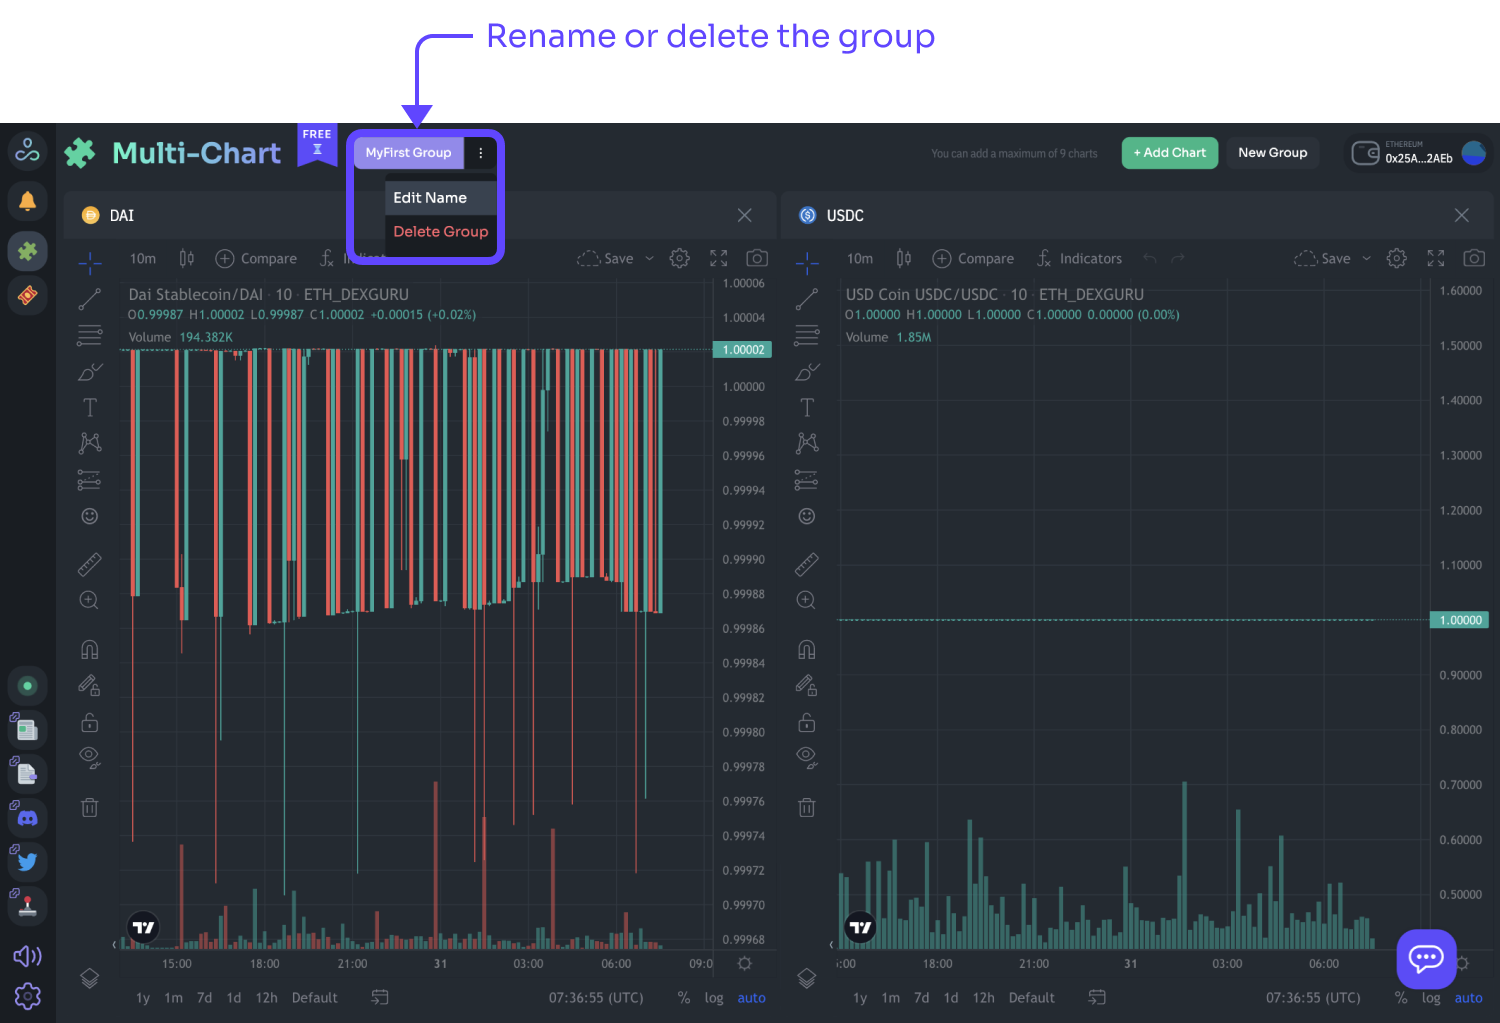Click the camera snapshot icon on USDC chart
The height and width of the screenshot is (1023, 1500).
click(1473, 258)
